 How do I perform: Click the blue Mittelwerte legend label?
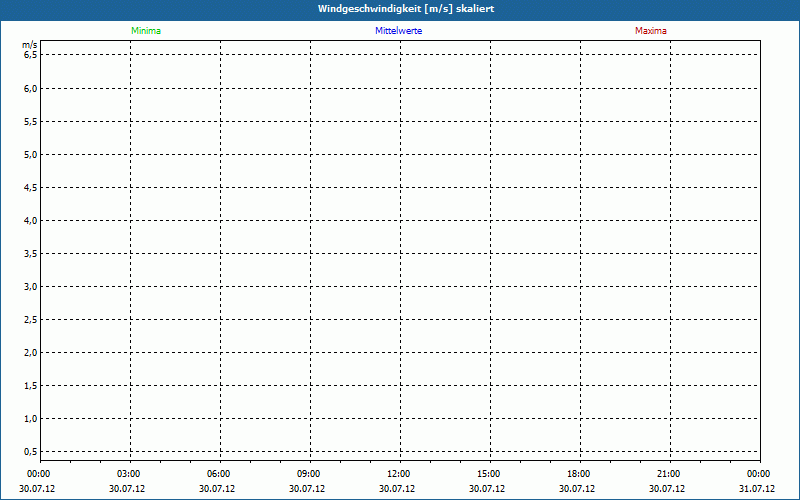398,31
